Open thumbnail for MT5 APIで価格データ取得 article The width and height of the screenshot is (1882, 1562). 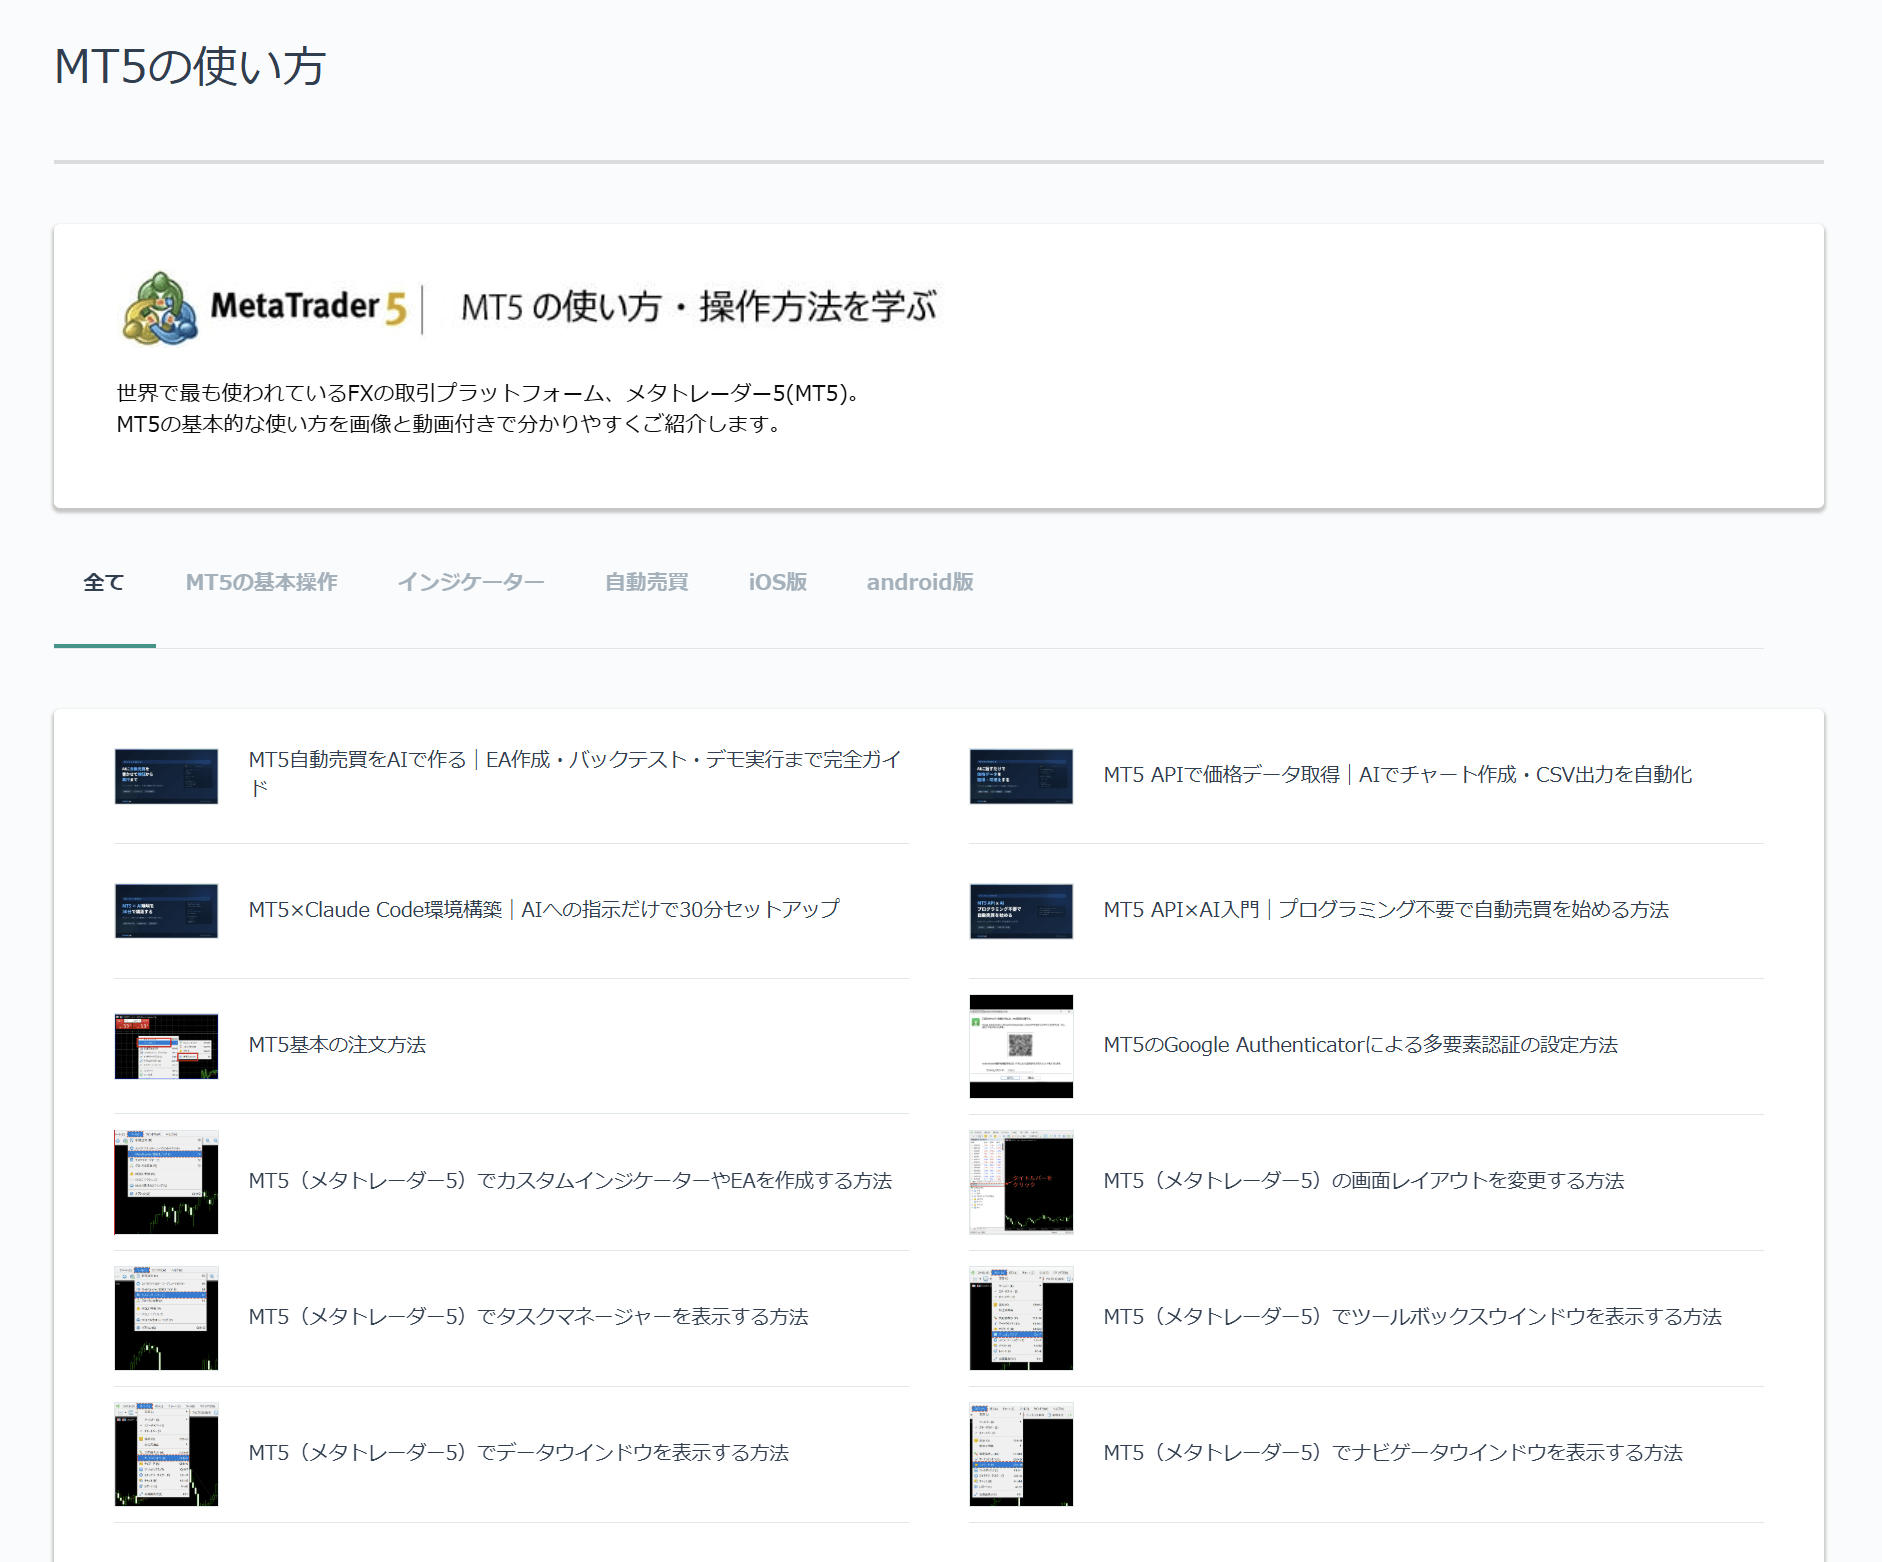click(1021, 776)
